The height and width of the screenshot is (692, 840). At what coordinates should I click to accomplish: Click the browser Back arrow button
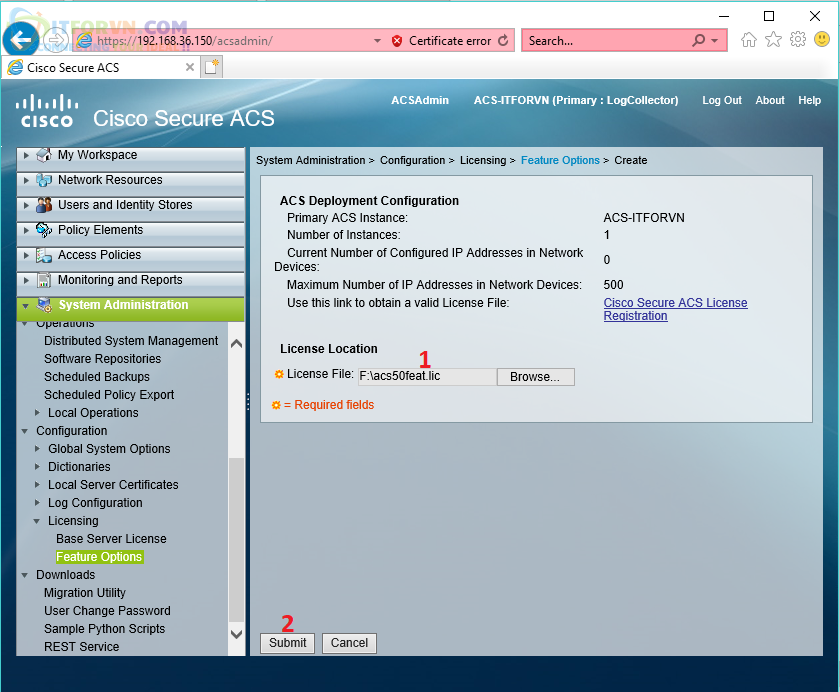click(x=20, y=41)
